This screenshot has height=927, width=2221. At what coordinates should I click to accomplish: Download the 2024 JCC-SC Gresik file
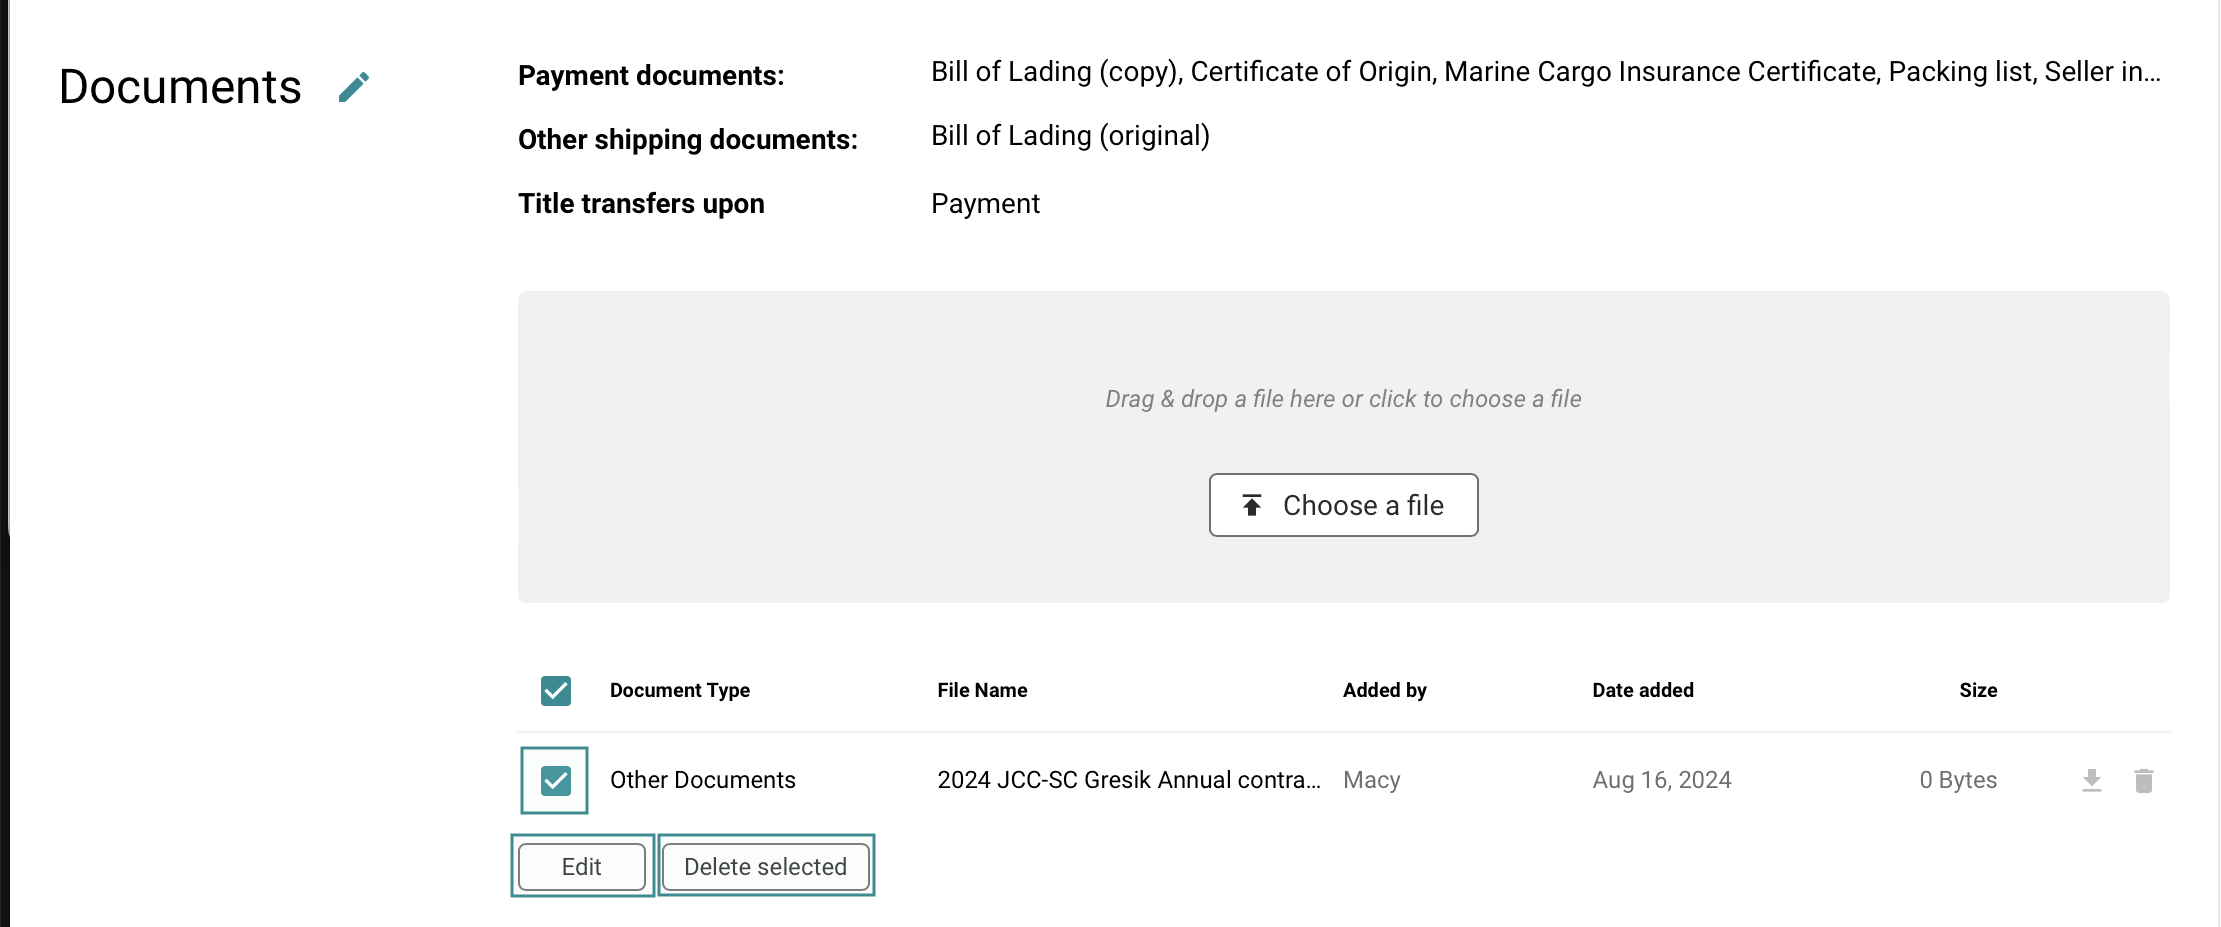[x=2091, y=780]
